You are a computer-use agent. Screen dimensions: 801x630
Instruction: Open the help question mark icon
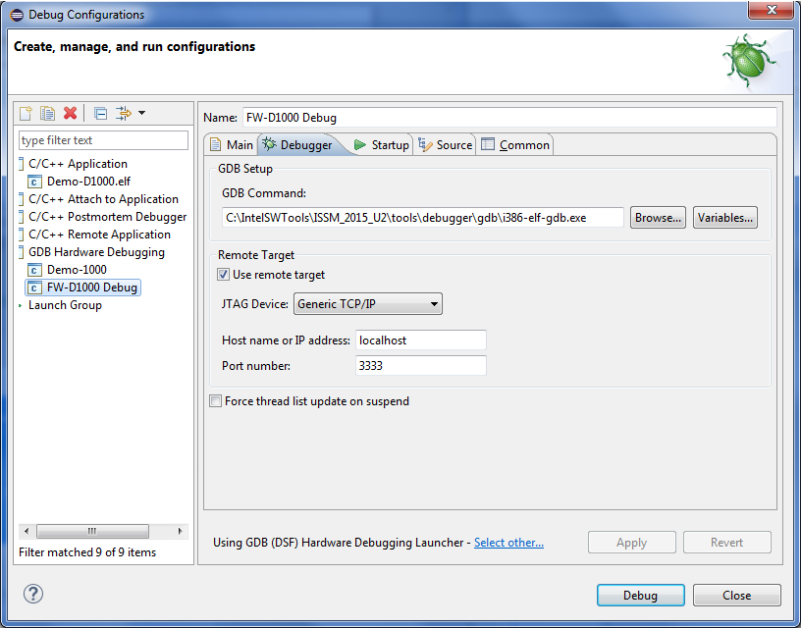[x=33, y=594]
